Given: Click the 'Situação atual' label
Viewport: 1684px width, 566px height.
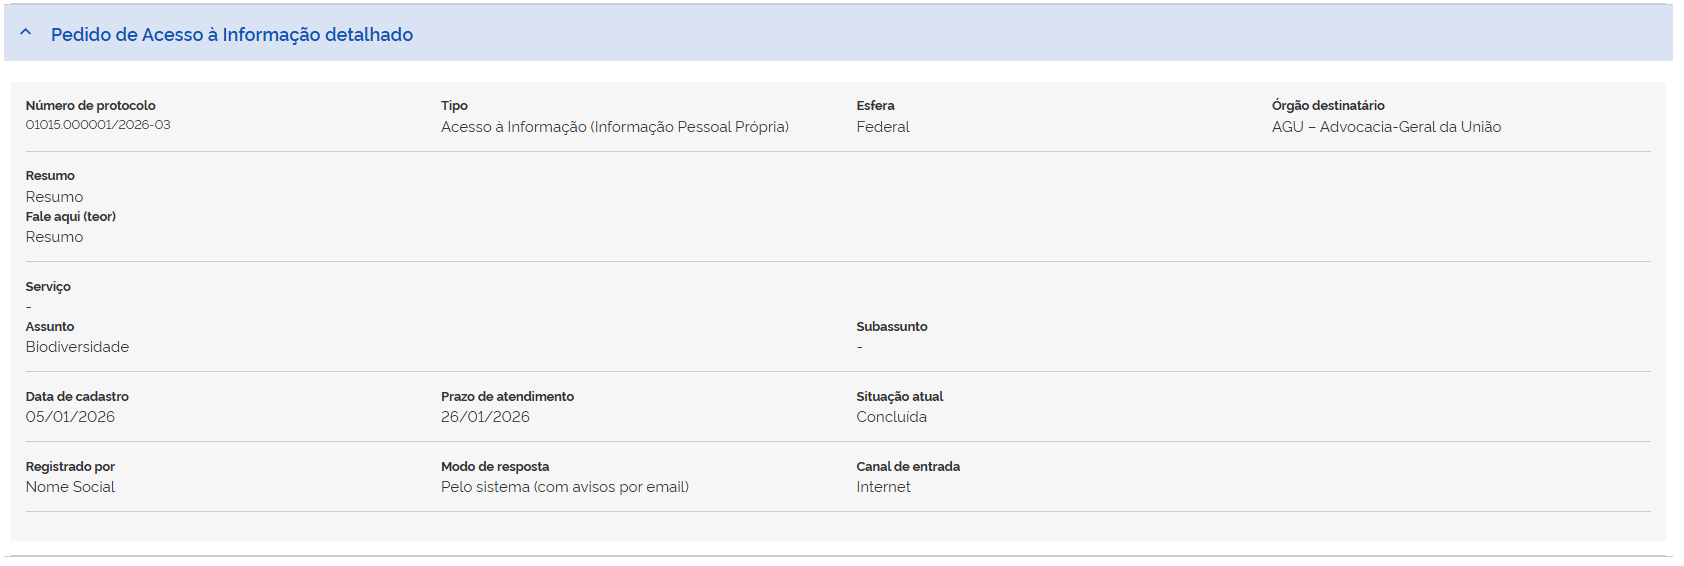Looking at the screenshot, I should point(900,397).
